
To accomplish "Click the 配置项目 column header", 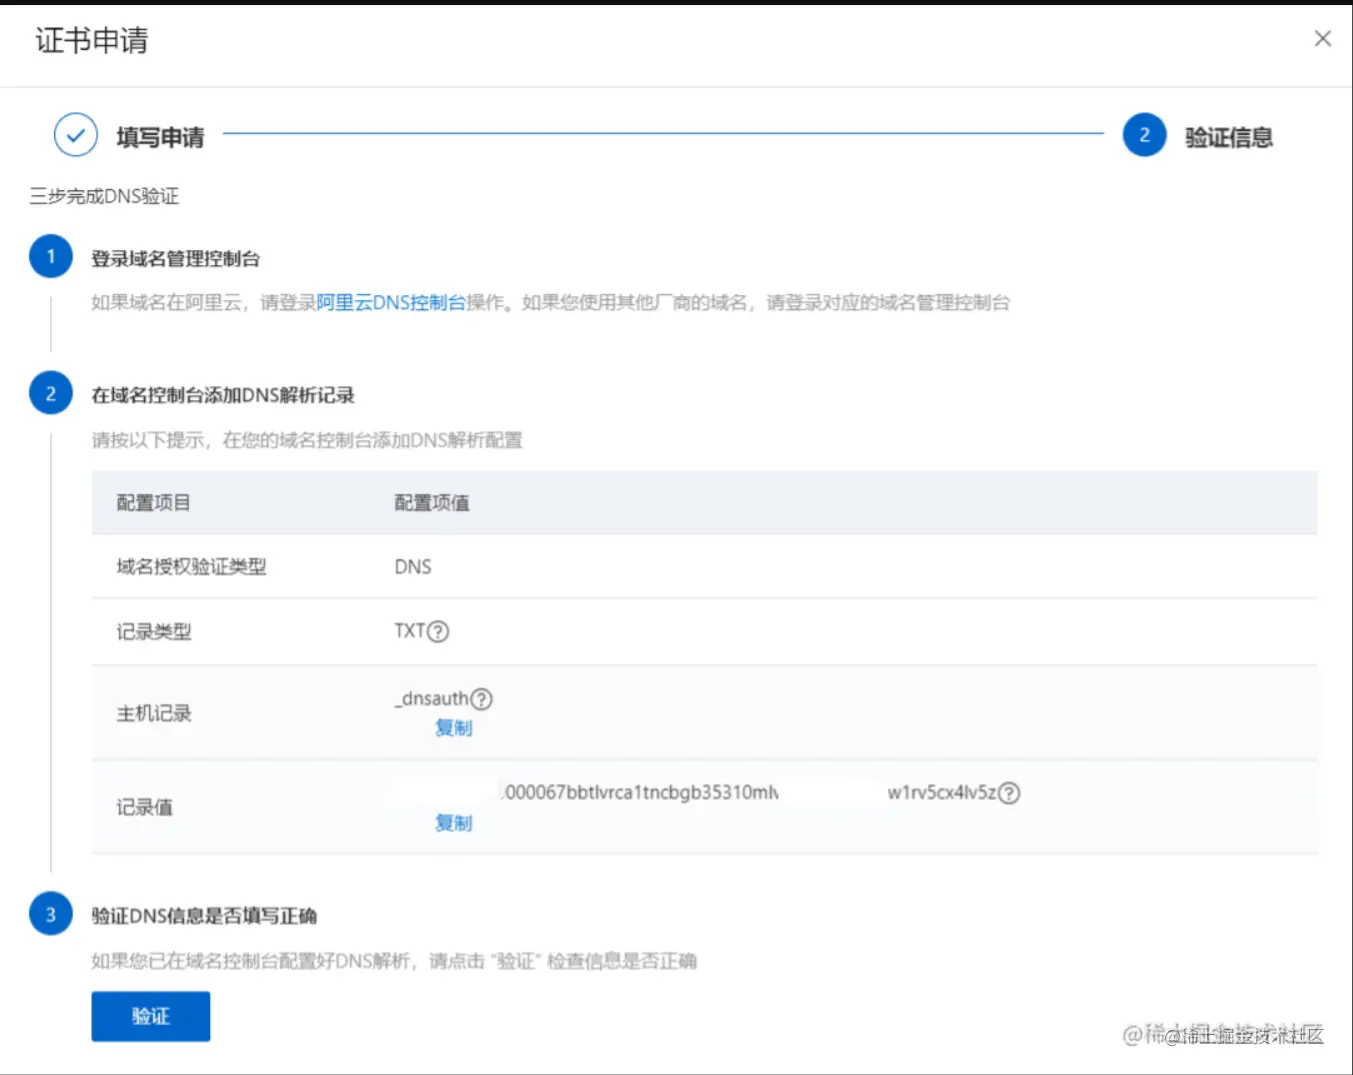I will click(x=153, y=502).
